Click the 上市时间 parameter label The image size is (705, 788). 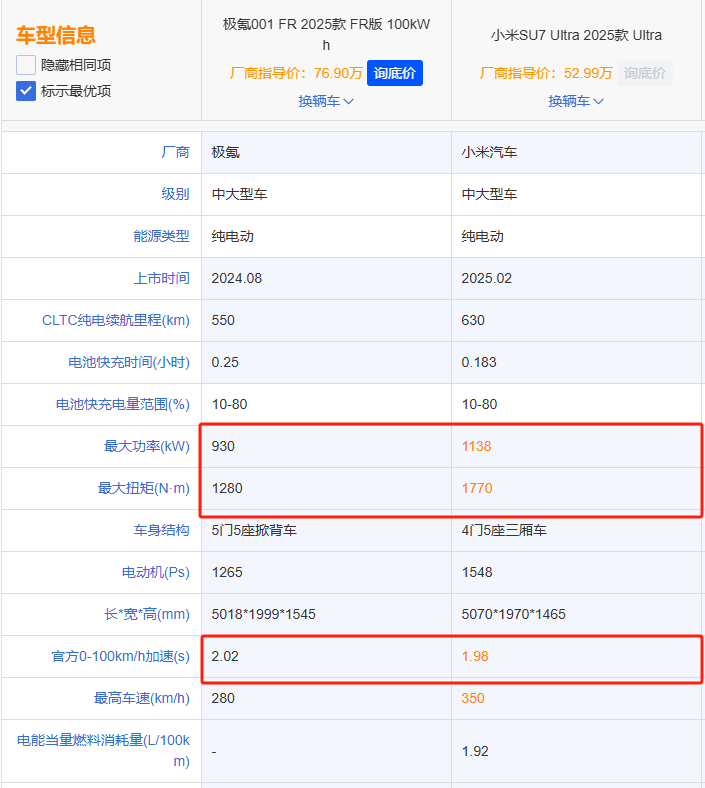click(161, 278)
